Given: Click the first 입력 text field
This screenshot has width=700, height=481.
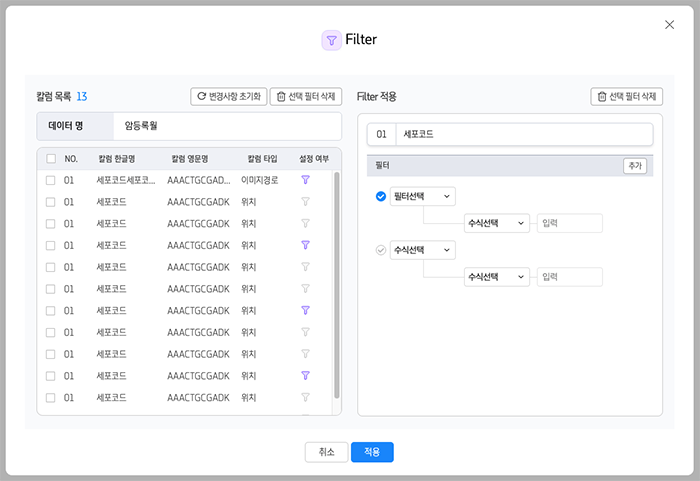Looking at the screenshot, I should (x=569, y=223).
